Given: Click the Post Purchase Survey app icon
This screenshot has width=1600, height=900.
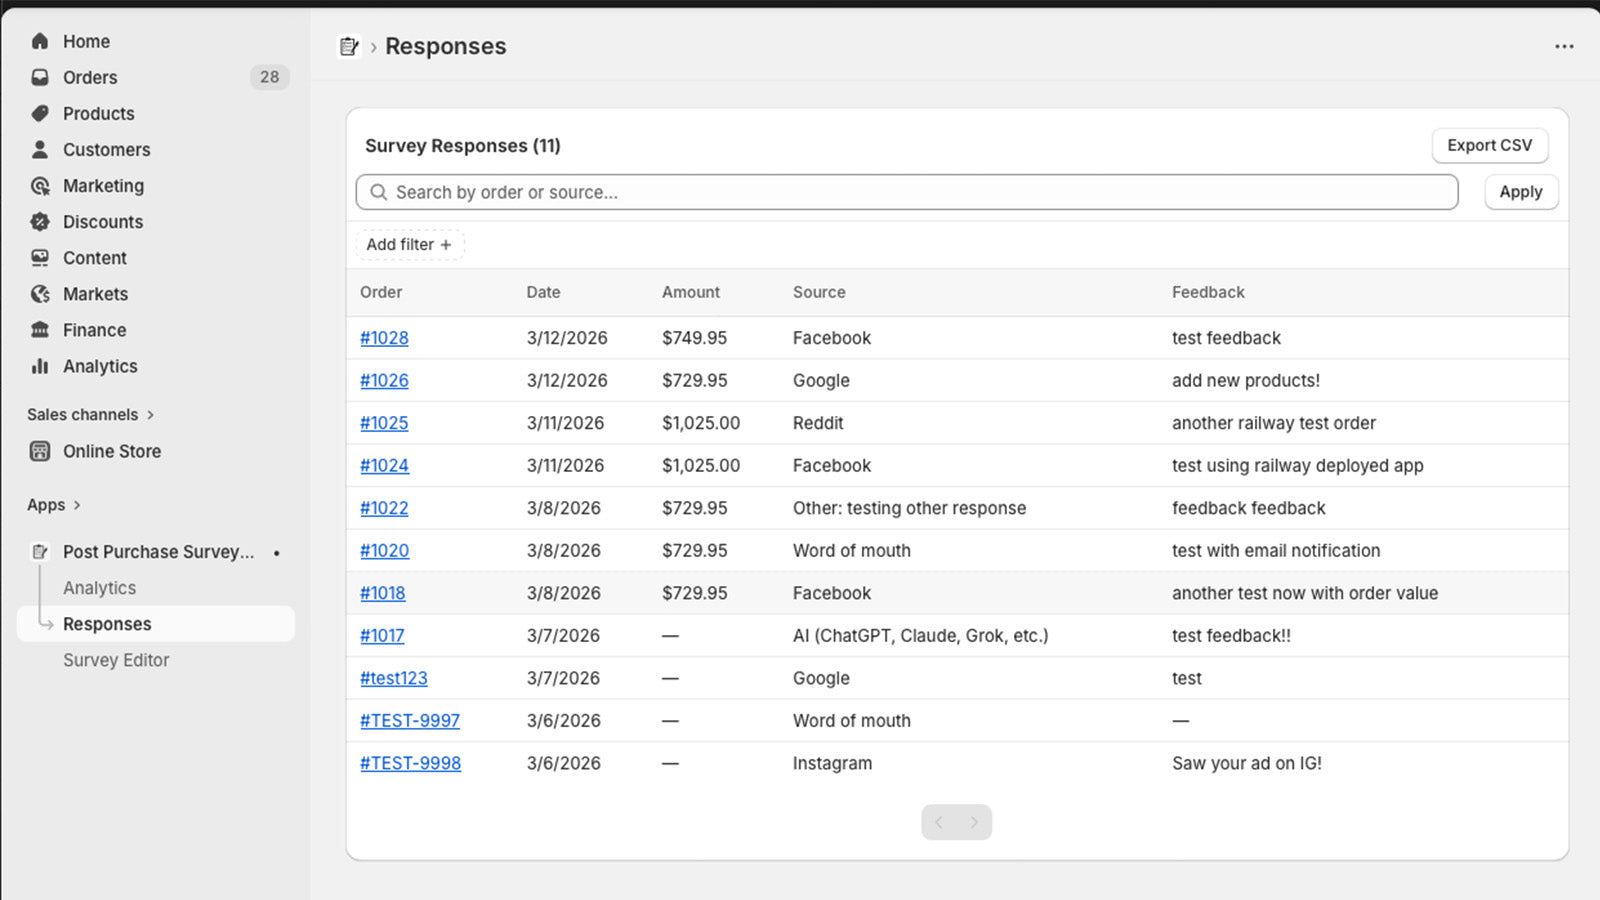Looking at the screenshot, I should tap(40, 551).
